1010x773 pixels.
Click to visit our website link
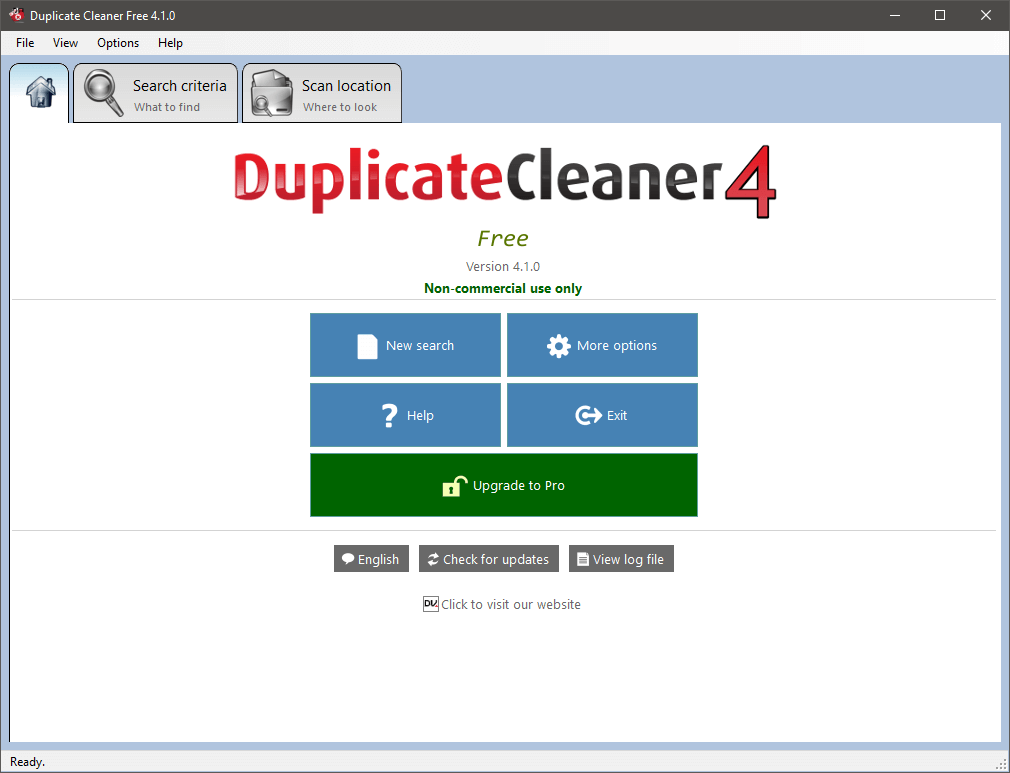point(511,605)
